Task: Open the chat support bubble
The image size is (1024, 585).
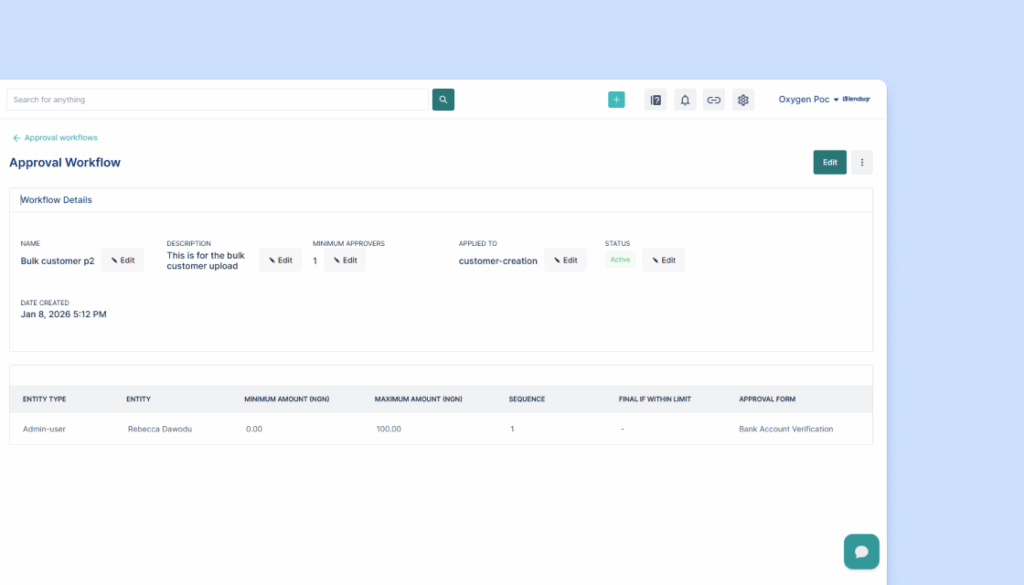Action: pos(861,551)
